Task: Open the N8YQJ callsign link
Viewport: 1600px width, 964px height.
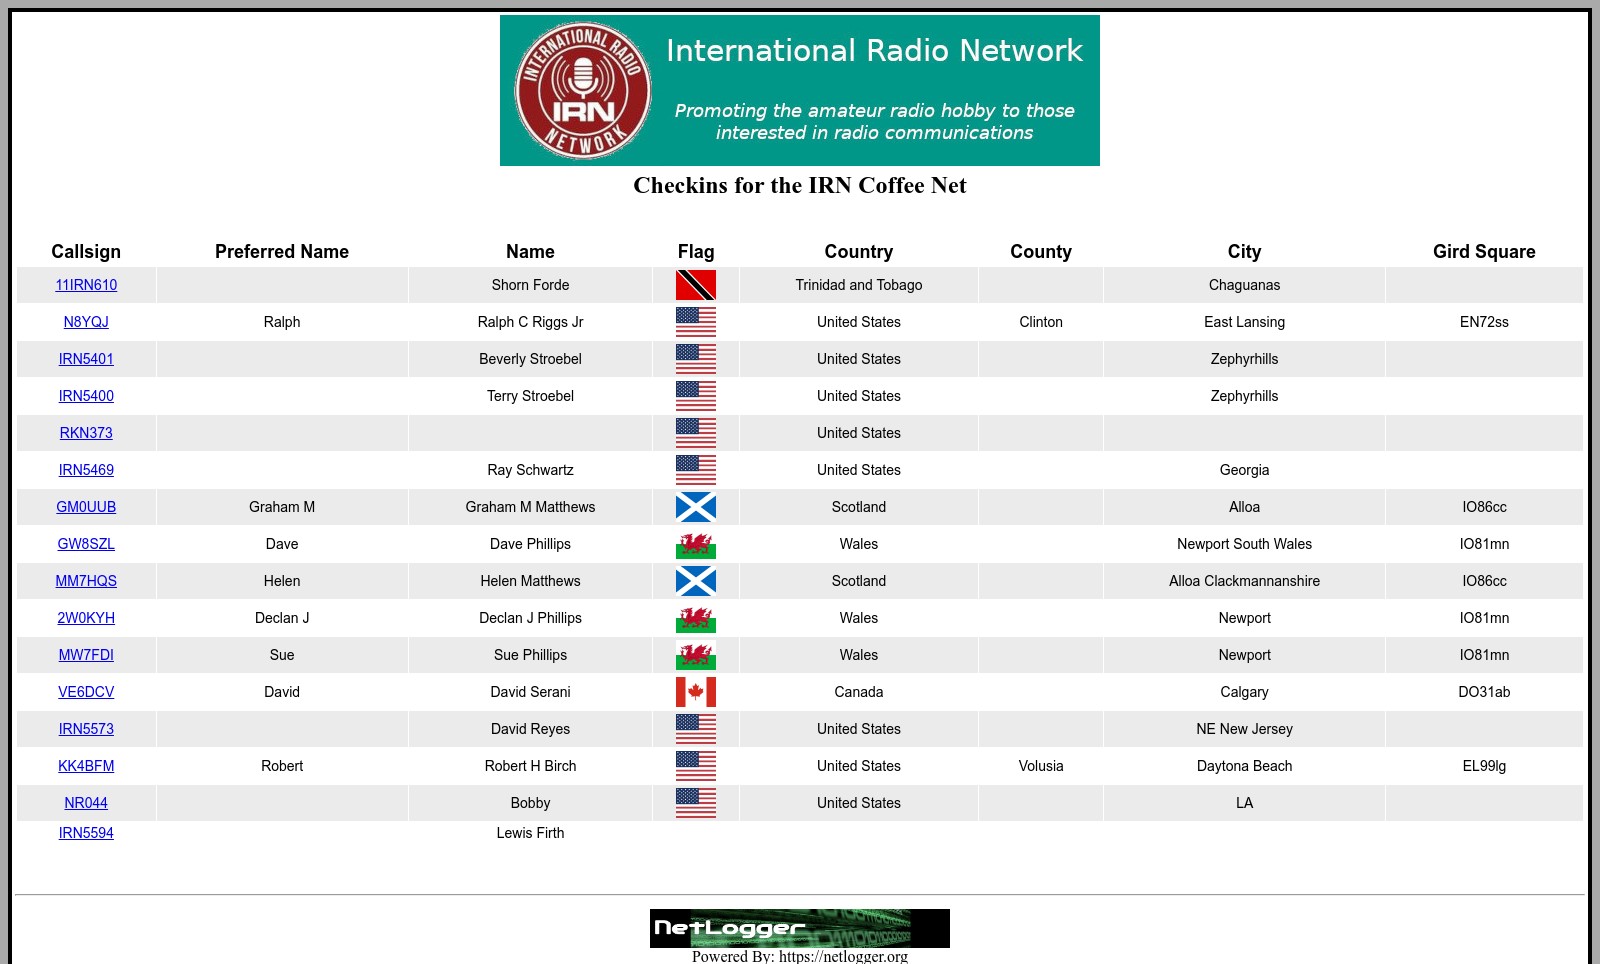Action: [86, 322]
